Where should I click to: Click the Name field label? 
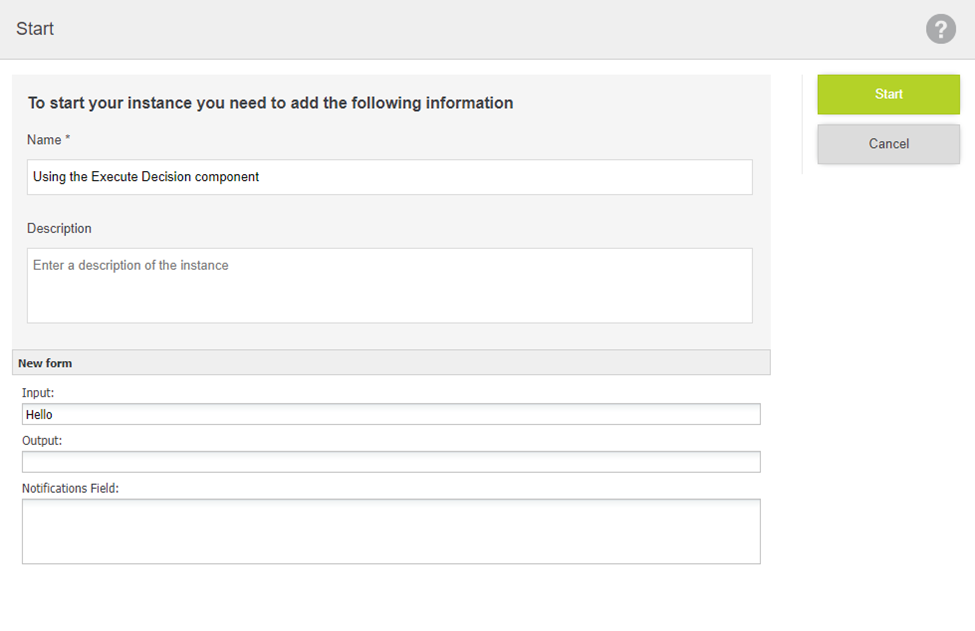pos(44,140)
